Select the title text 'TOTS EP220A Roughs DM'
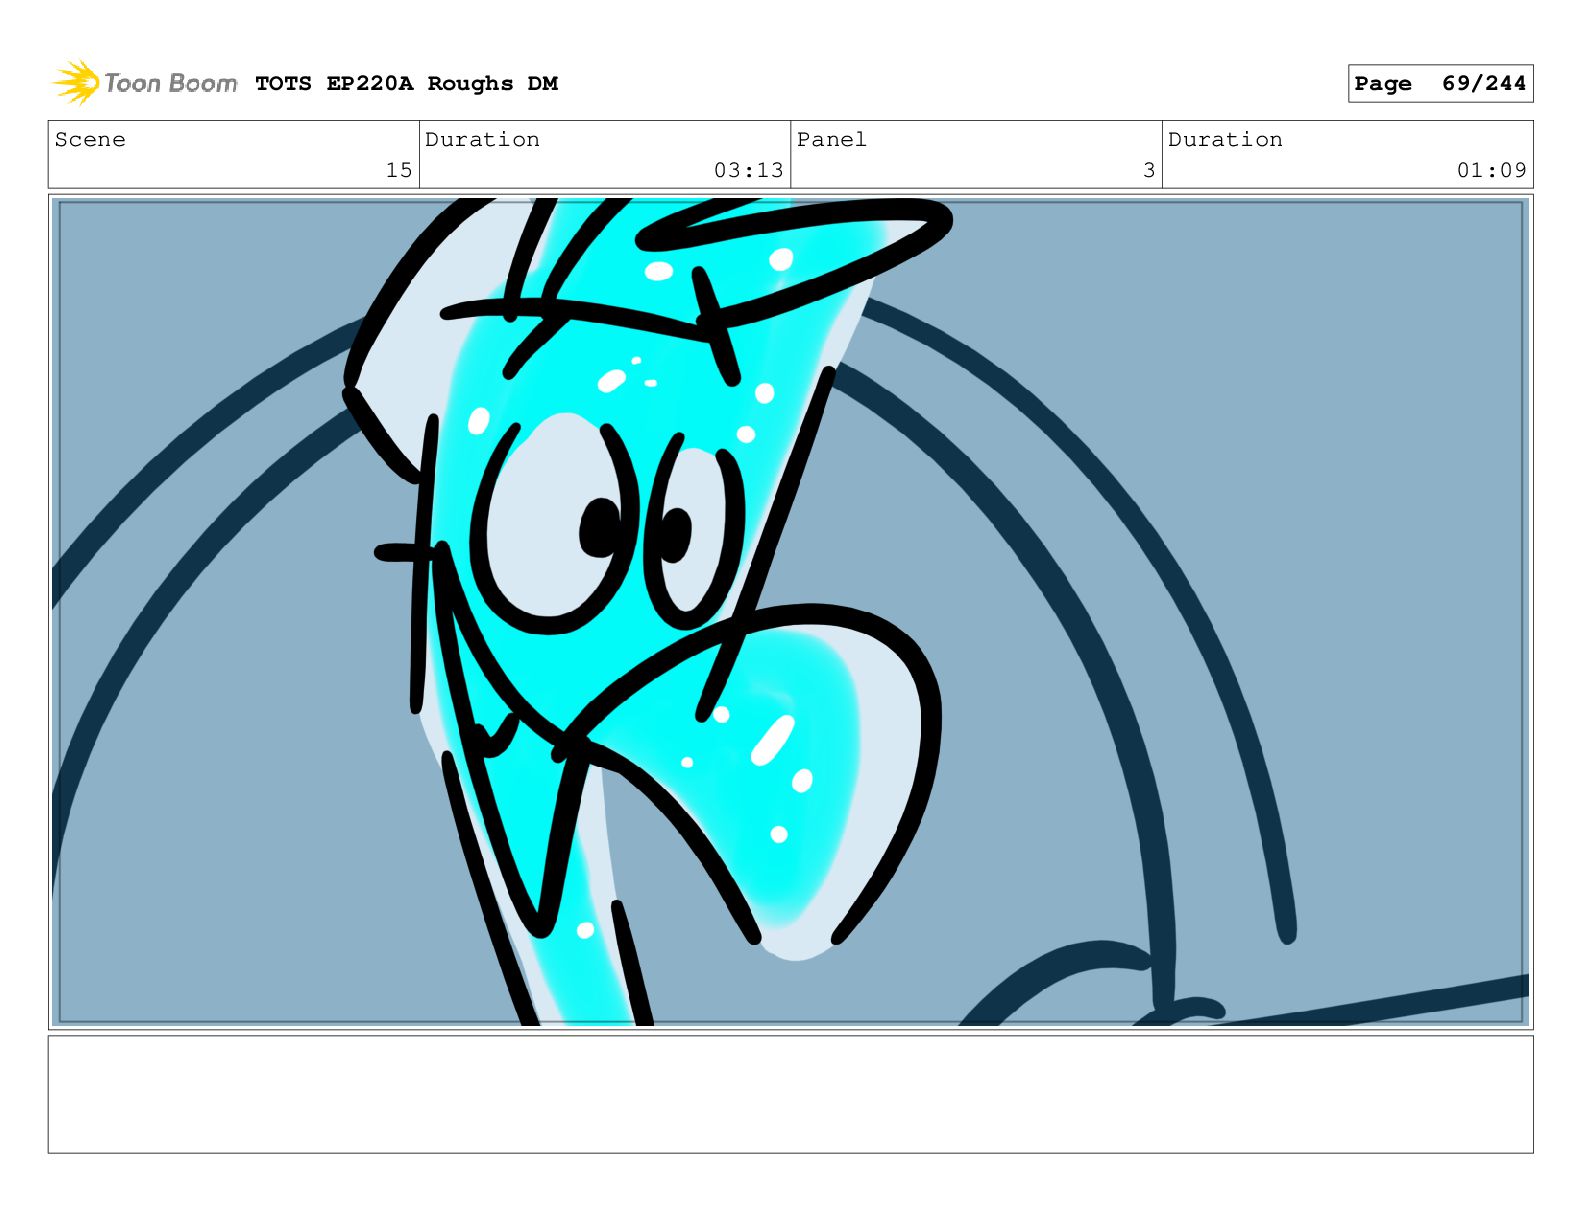Viewport: 1582px width, 1225px height. 406,84
